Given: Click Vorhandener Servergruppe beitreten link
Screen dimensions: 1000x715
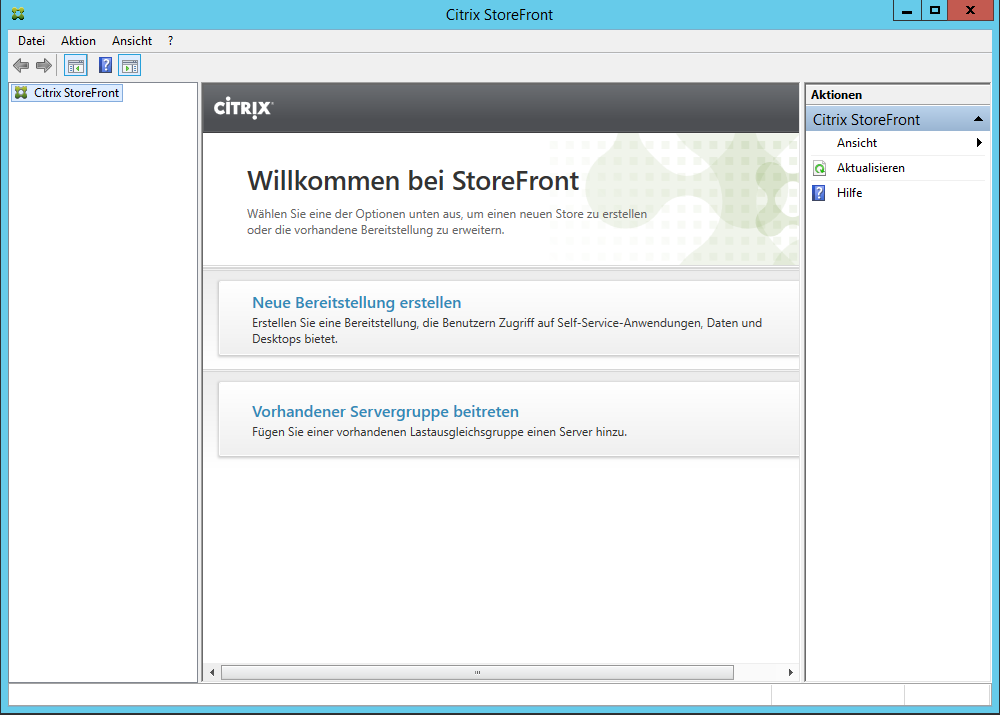Looking at the screenshot, I should [x=385, y=411].
